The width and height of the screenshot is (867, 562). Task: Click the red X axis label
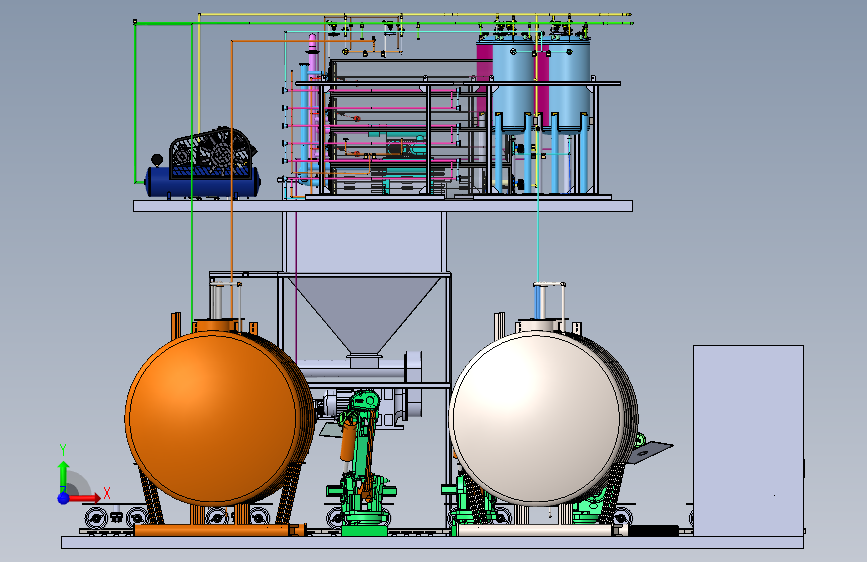coord(107,493)
